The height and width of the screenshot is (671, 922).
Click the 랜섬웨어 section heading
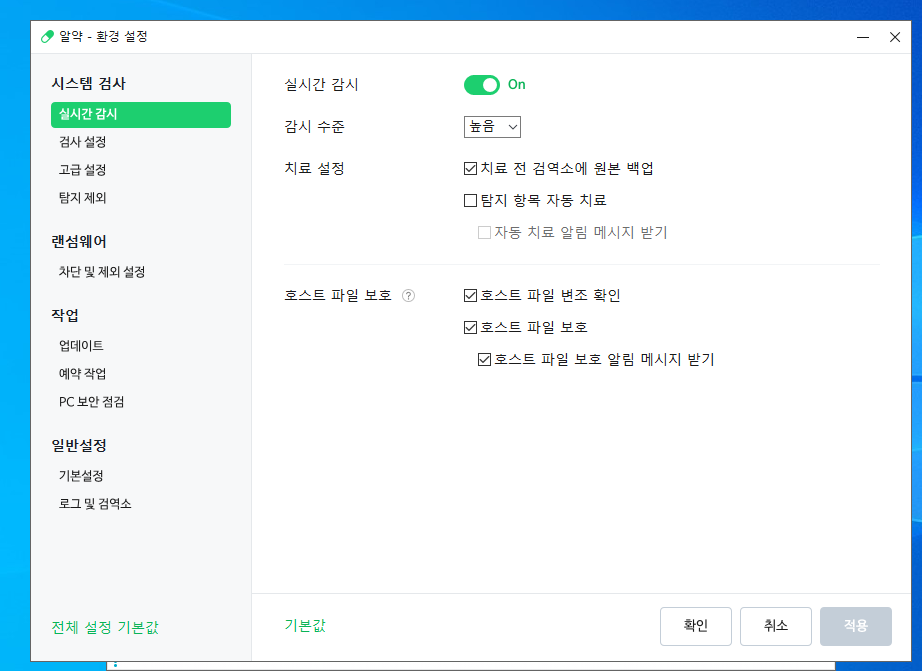[x=79, y=242]
